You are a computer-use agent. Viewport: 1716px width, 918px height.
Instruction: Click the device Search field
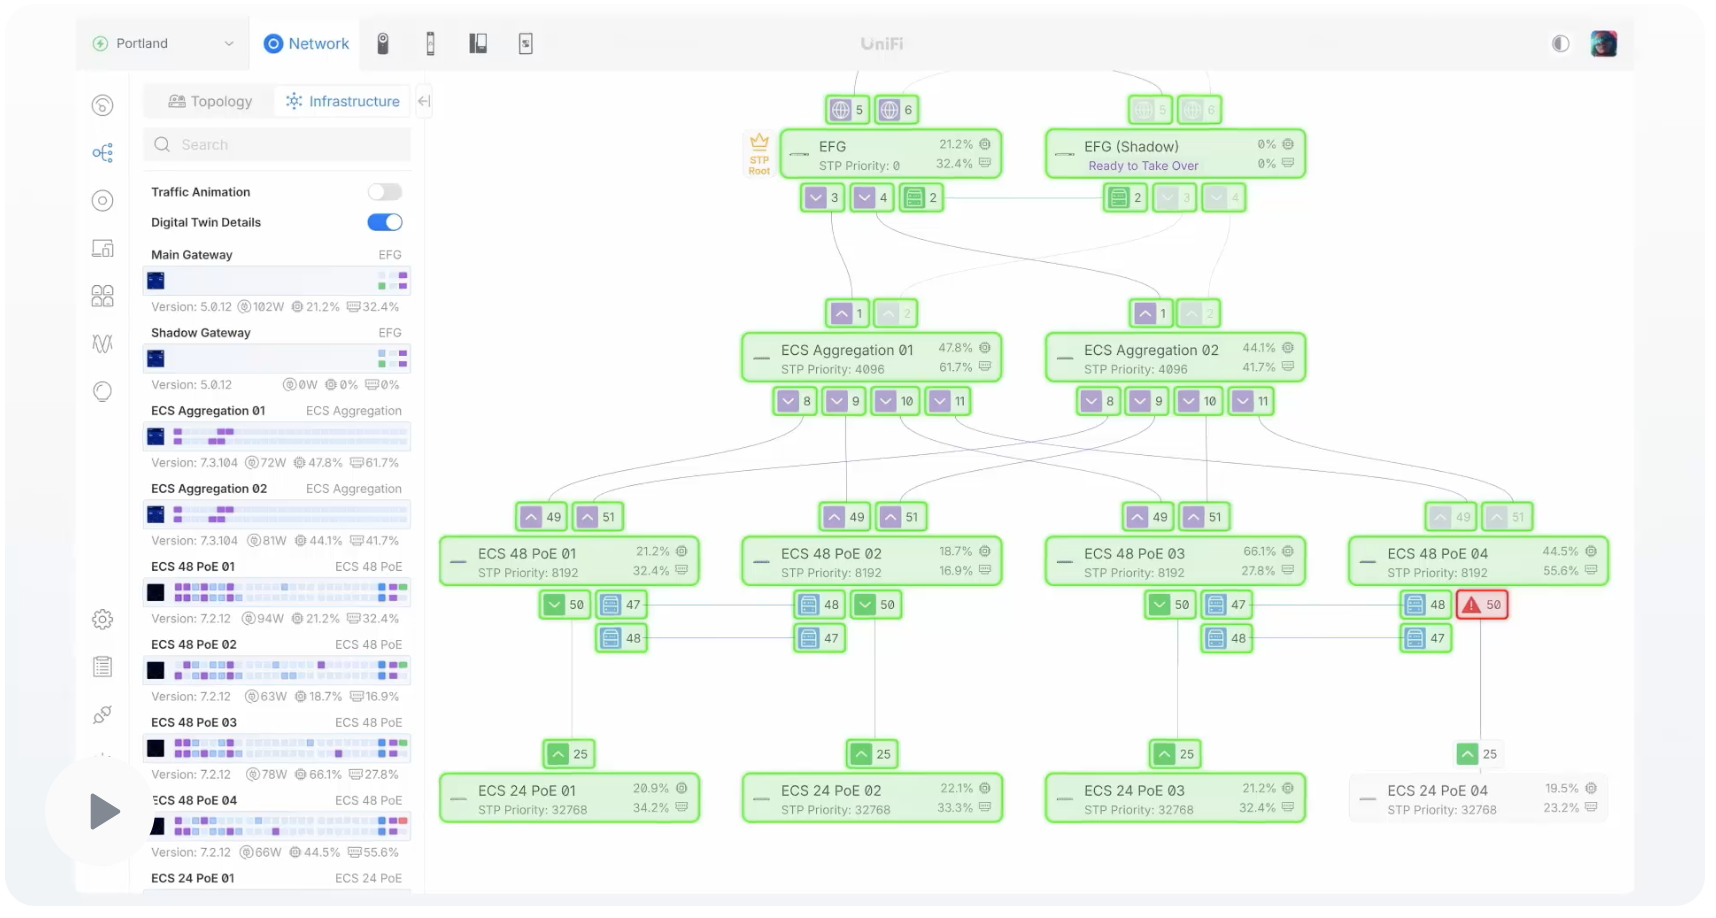[278, 145]
